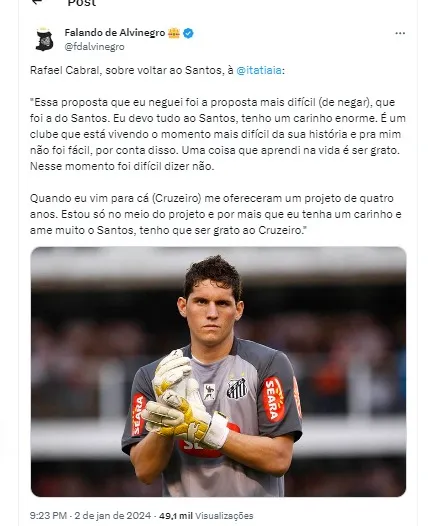Click the SEARA sponsor logo on the right sleeve

tap(274, 399)
